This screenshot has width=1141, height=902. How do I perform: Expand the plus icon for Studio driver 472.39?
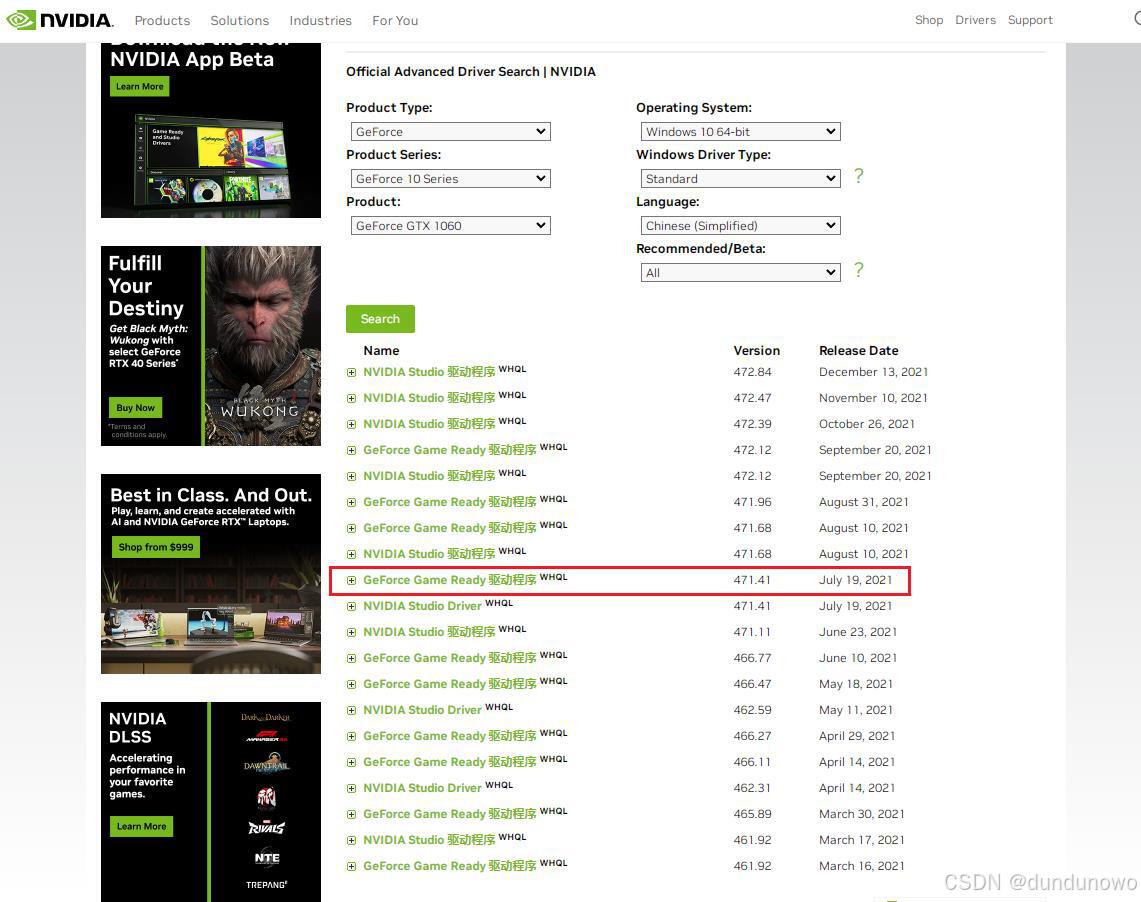click(351, 424)
